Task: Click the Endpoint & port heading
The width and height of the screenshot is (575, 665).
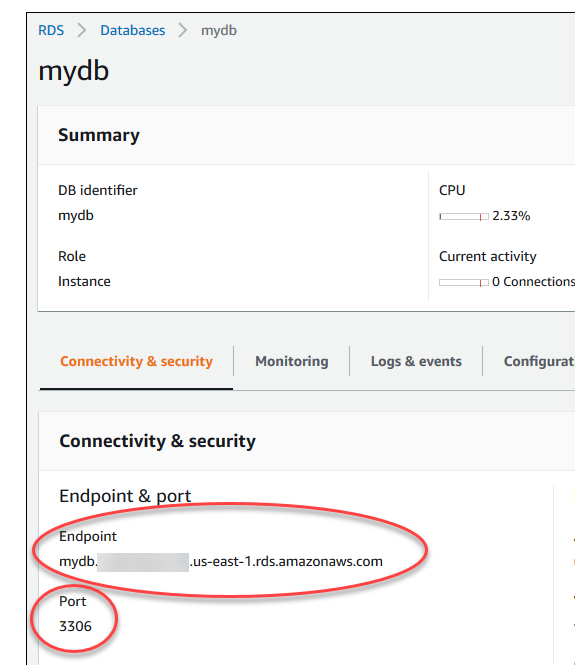Action: pos(125,496)
